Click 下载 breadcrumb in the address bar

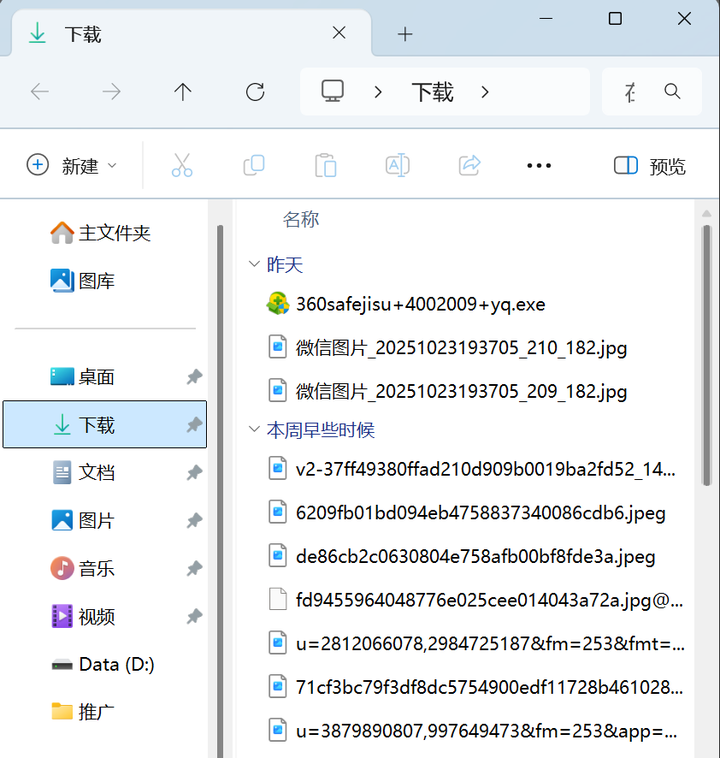coord(432,92)
